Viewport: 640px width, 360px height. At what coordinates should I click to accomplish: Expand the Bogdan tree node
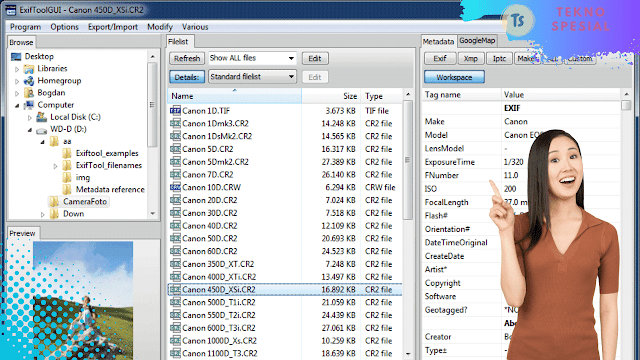coord(17,93)
